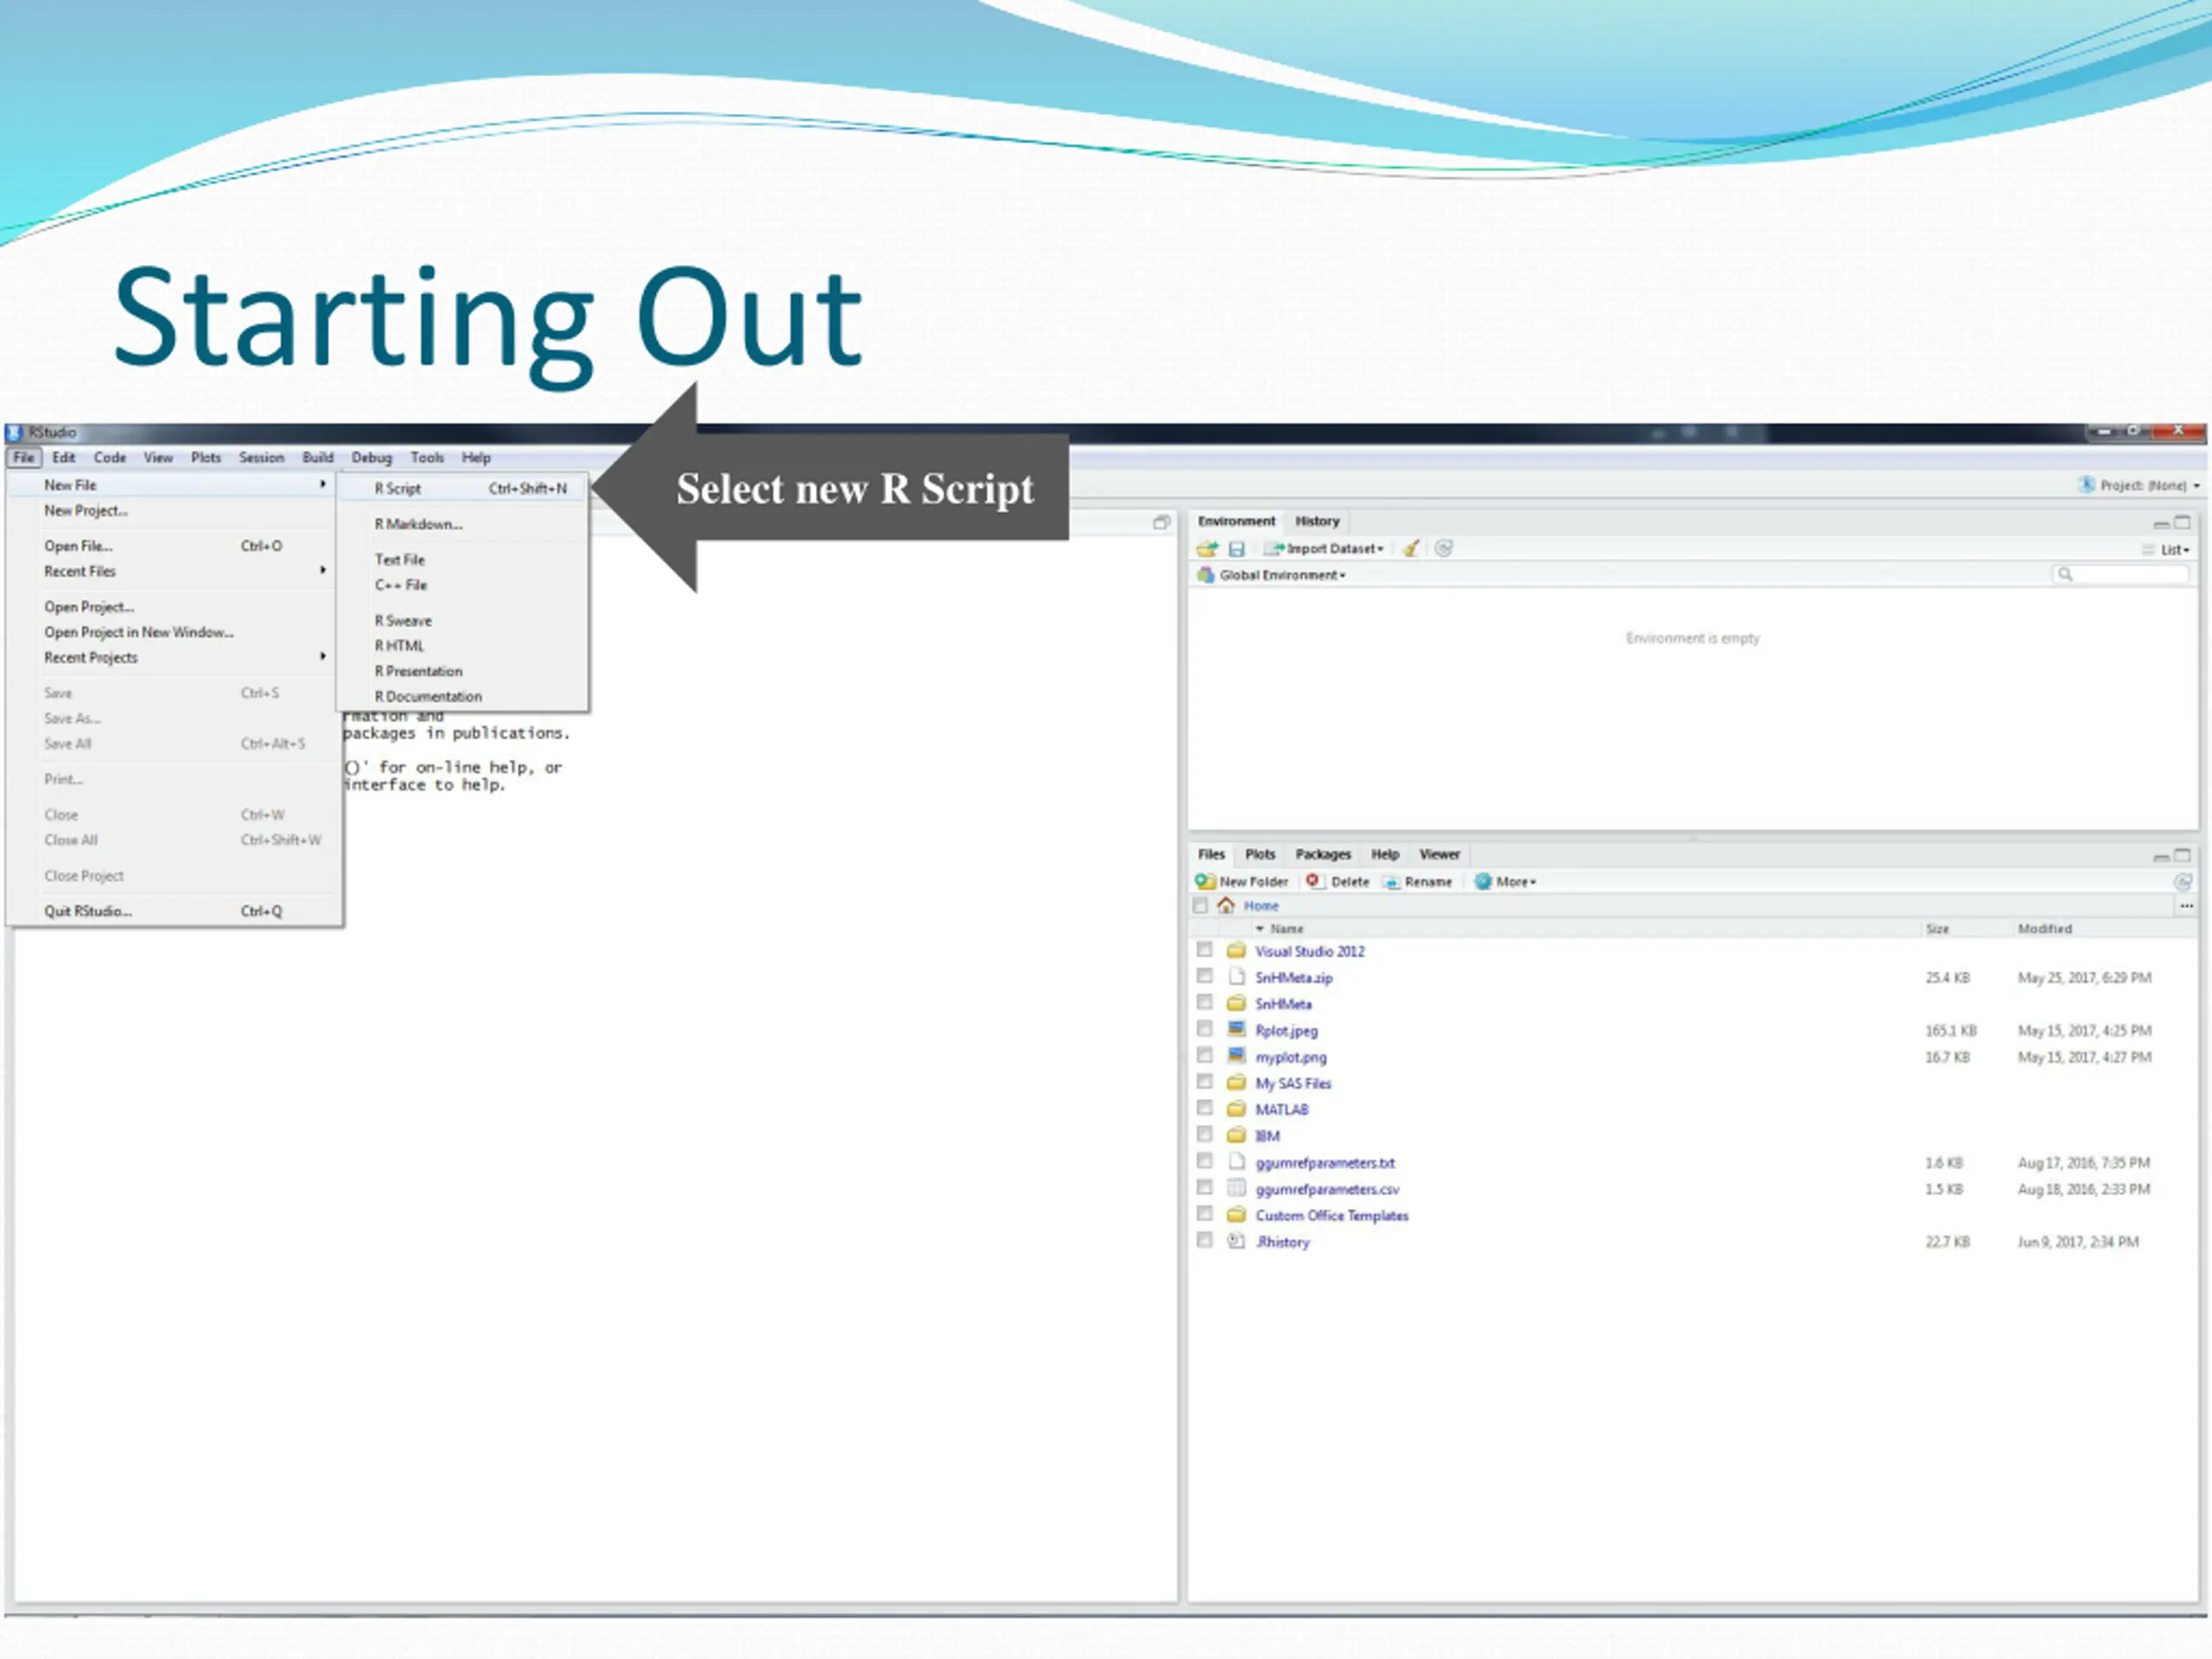Check the box next to Rplot.jpeg
The image size is (2212, 1659).
[1205, 1029]
